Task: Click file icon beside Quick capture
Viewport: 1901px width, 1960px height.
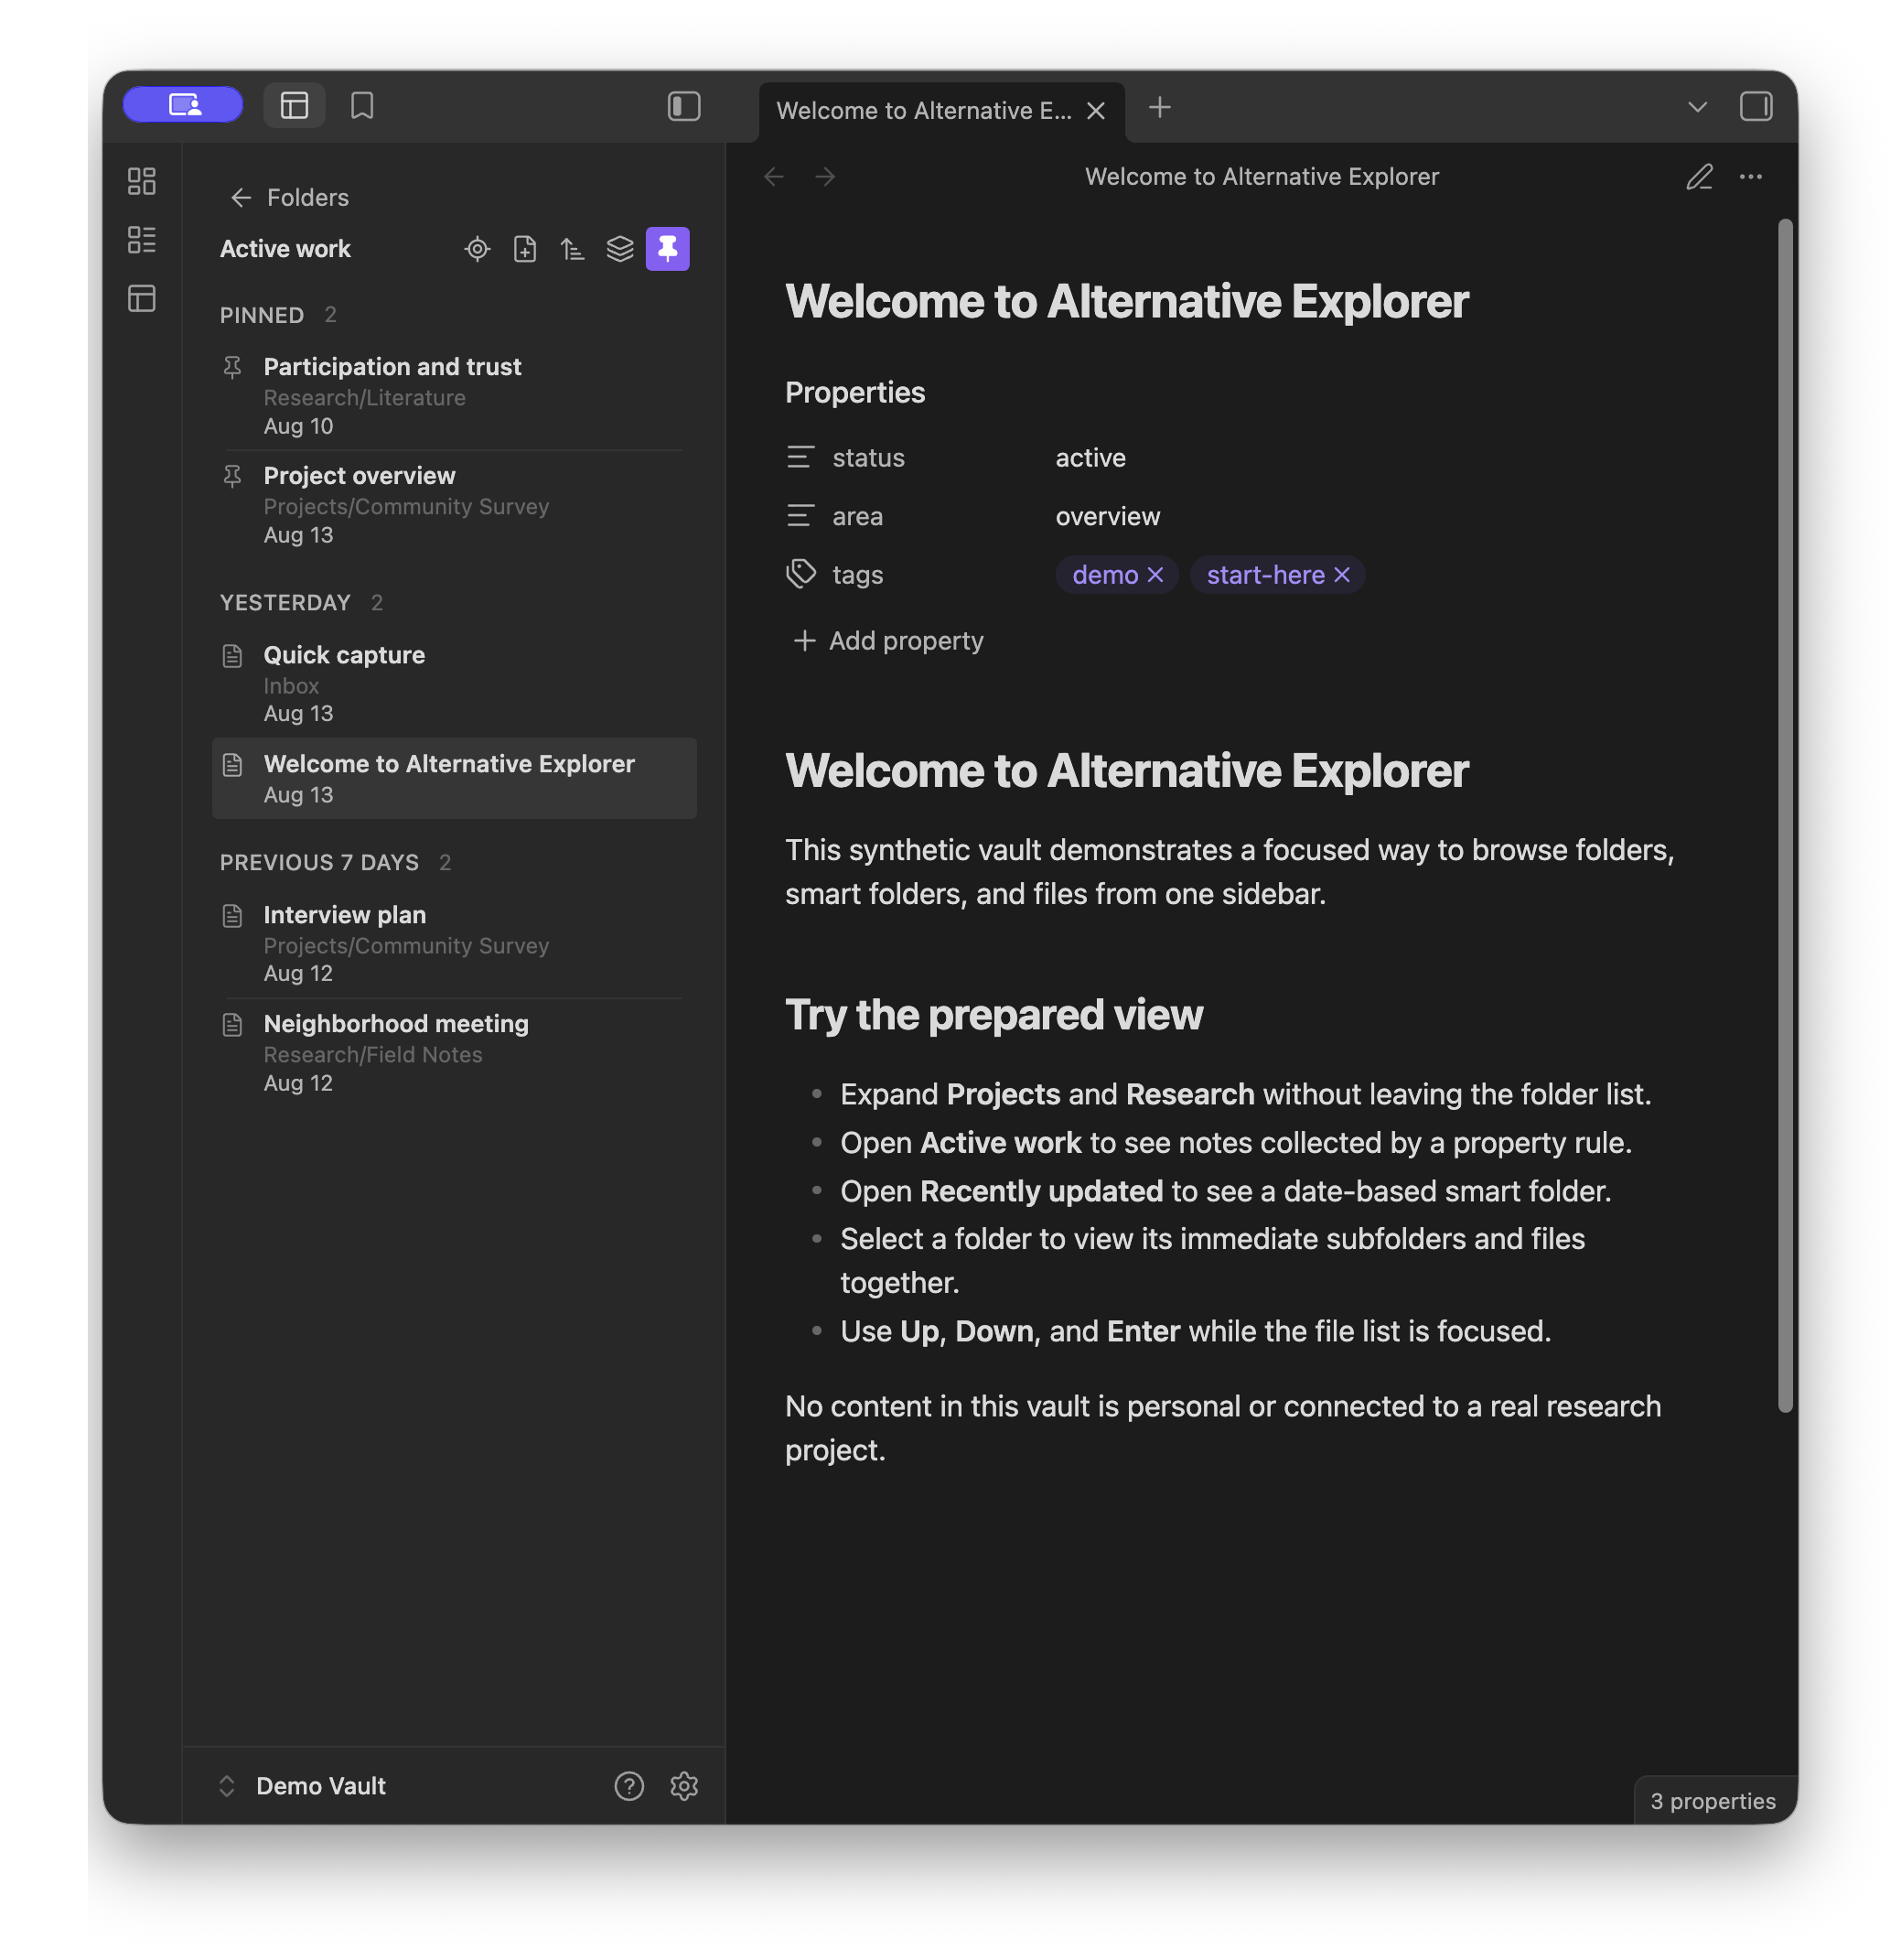Action: point(232,656)
